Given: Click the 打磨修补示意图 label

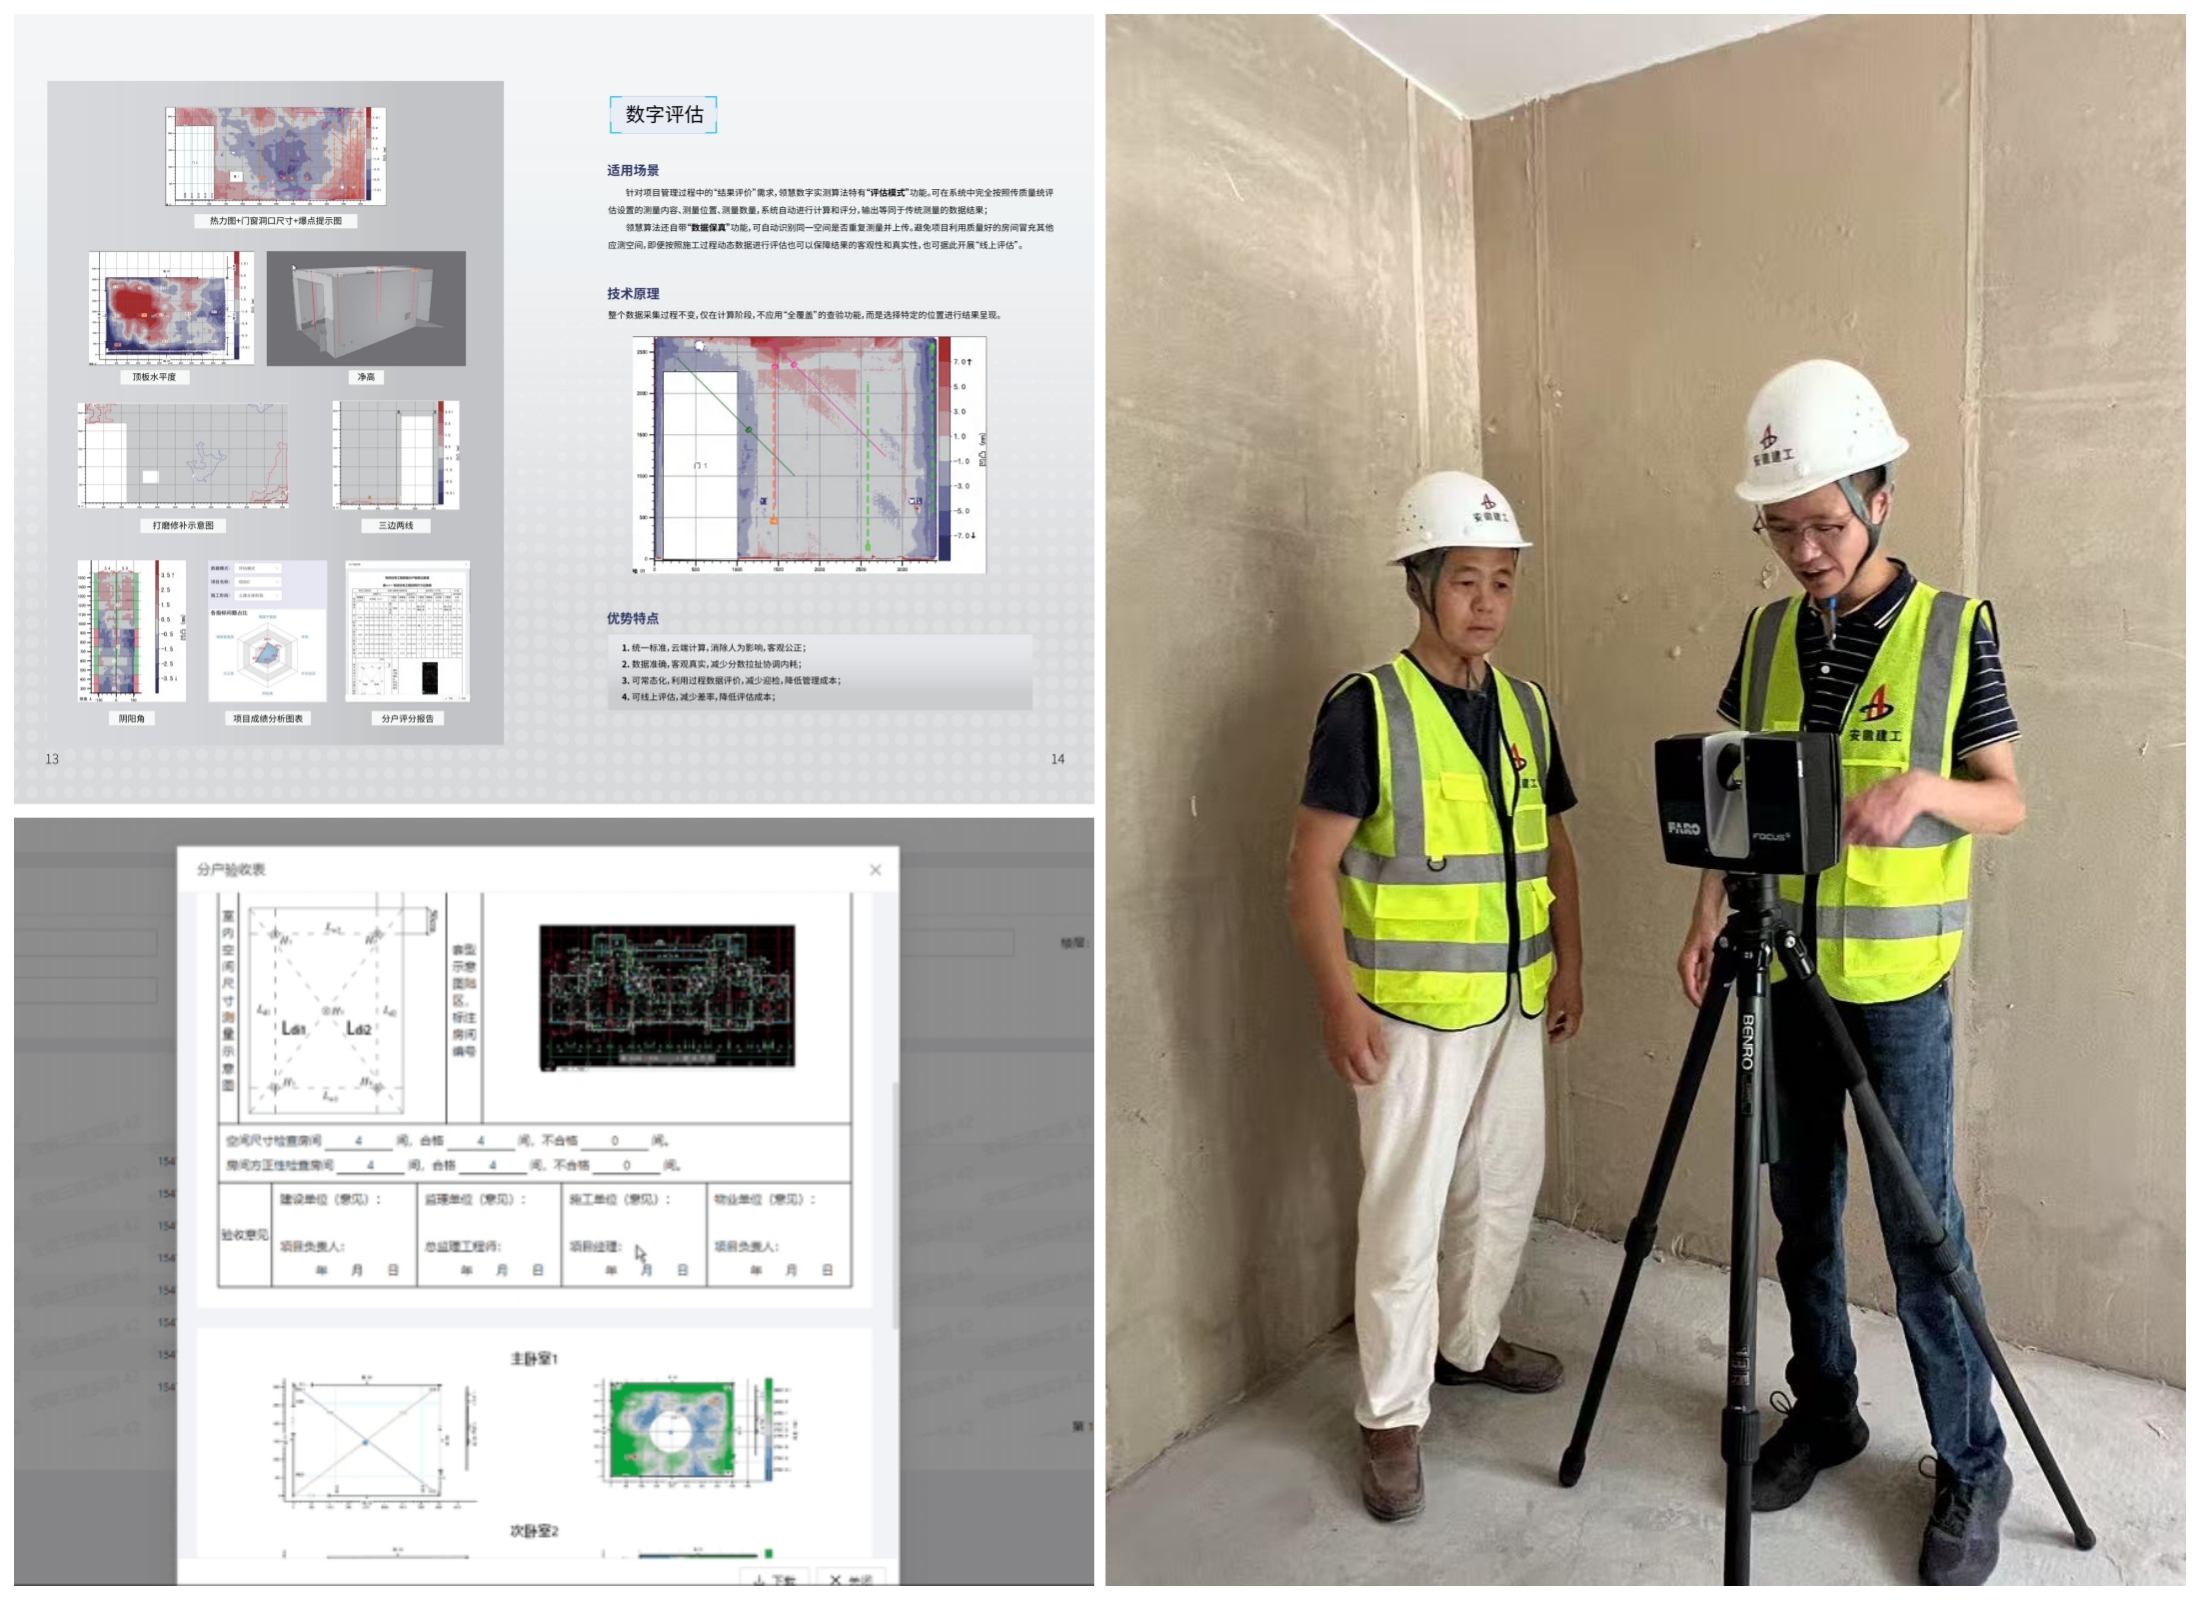Looking at the screenshot, I should [x=183, y=525].
